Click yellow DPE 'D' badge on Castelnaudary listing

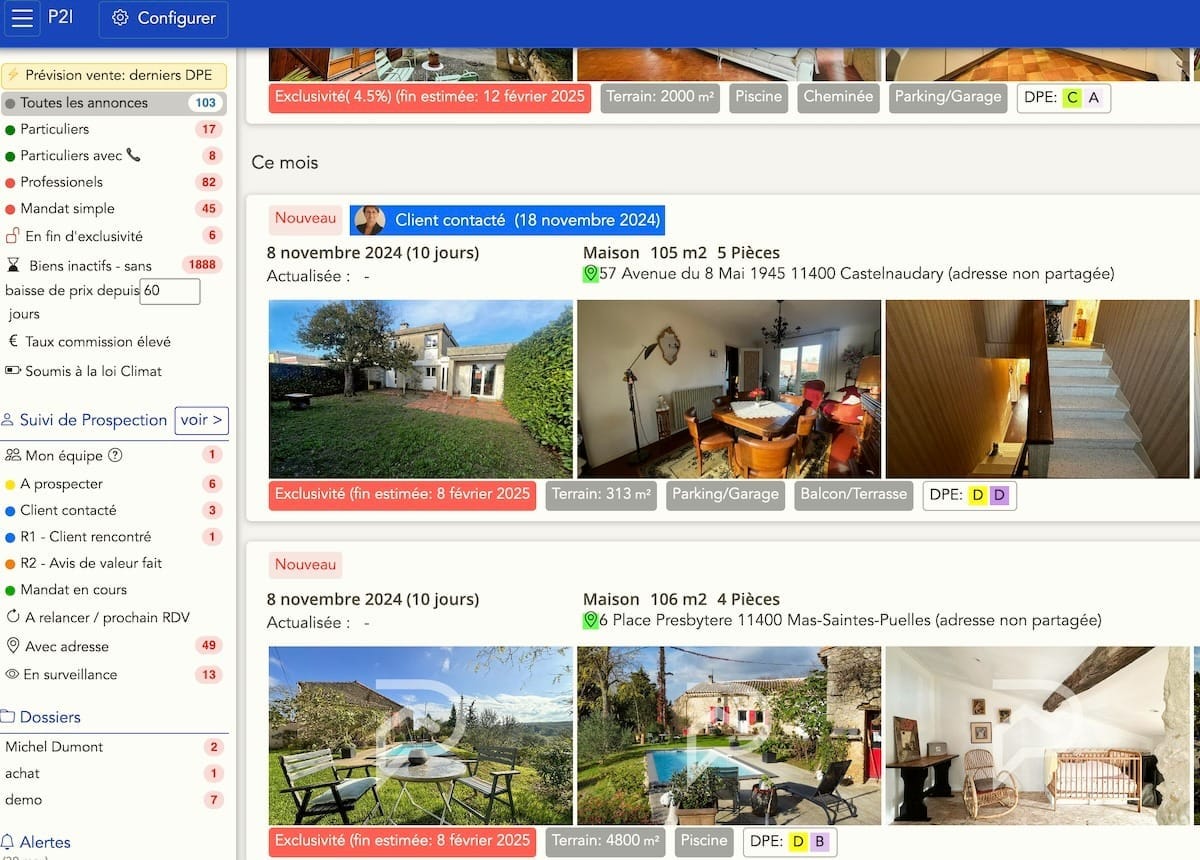pos(977,495)
